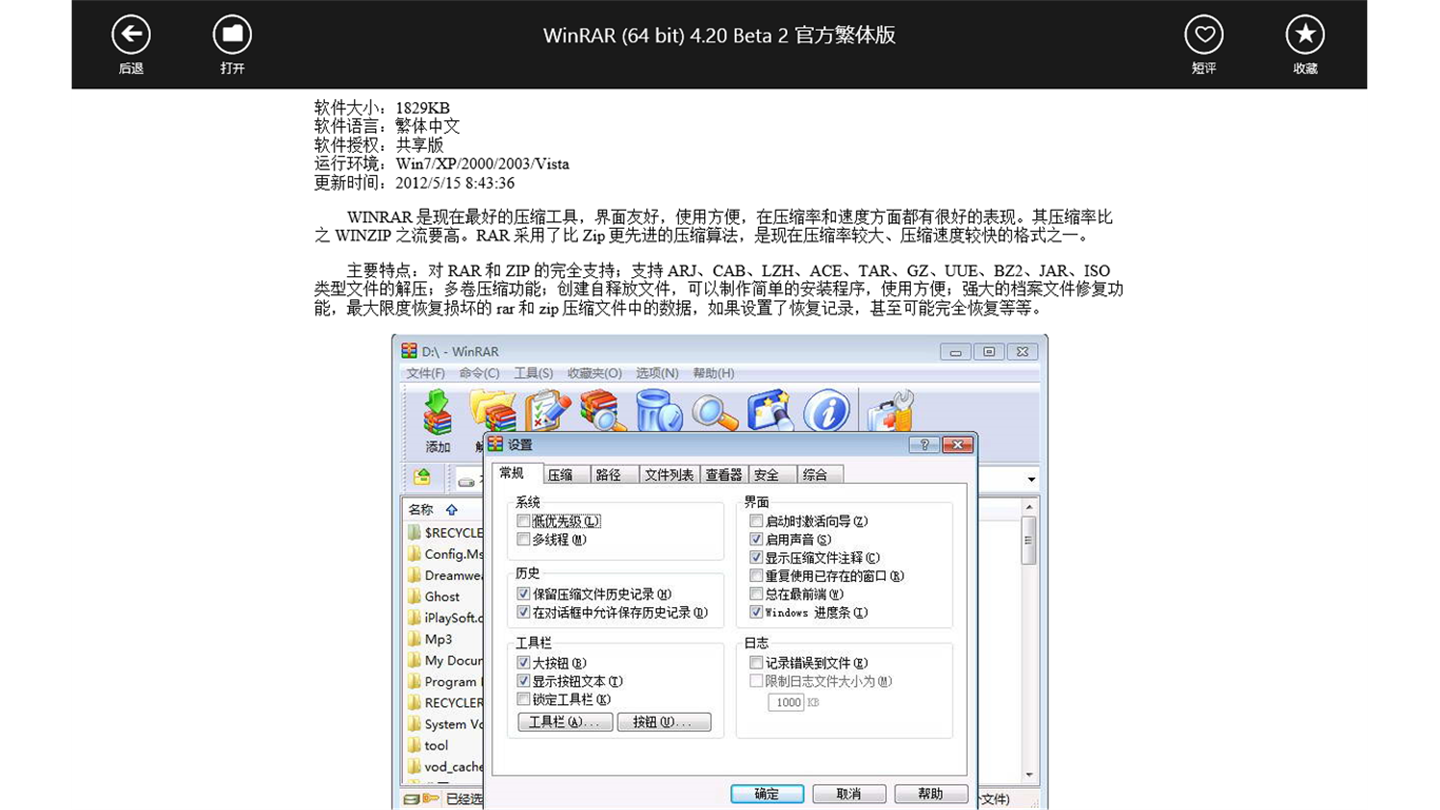Go back with the 后退 arrow icon
Viewport: 1440px width, 810px height.
pos(131,35)
